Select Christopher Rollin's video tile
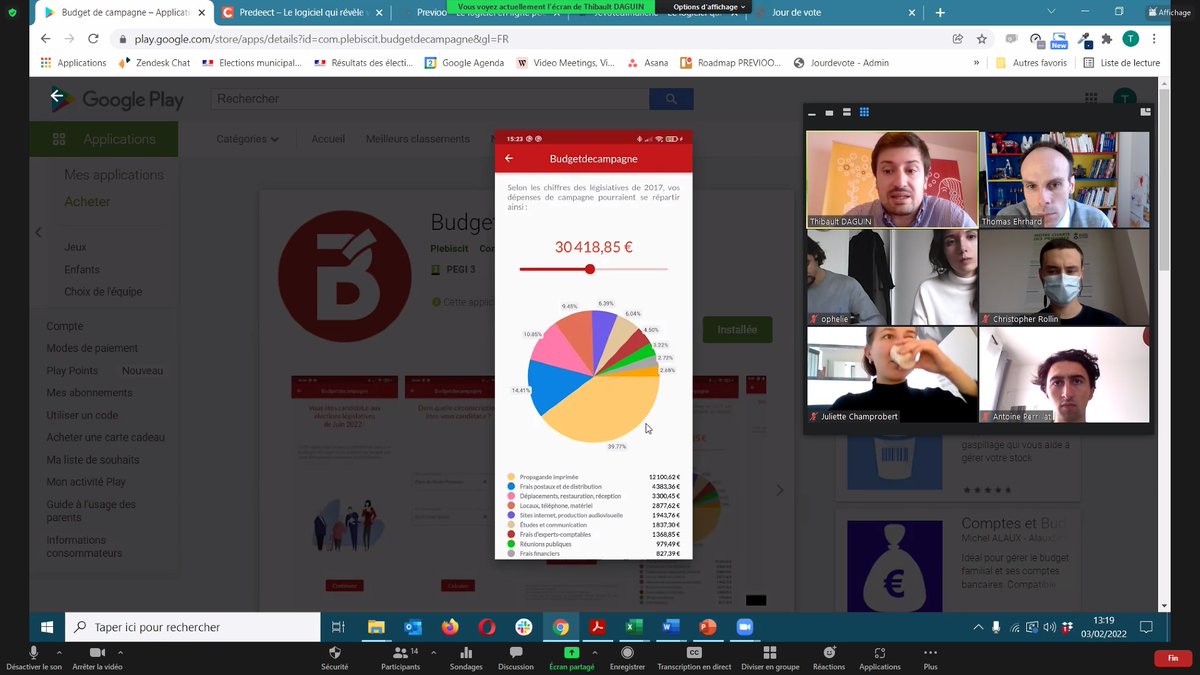This screenshot has width=1200, height=675. tap(1064, 277)
